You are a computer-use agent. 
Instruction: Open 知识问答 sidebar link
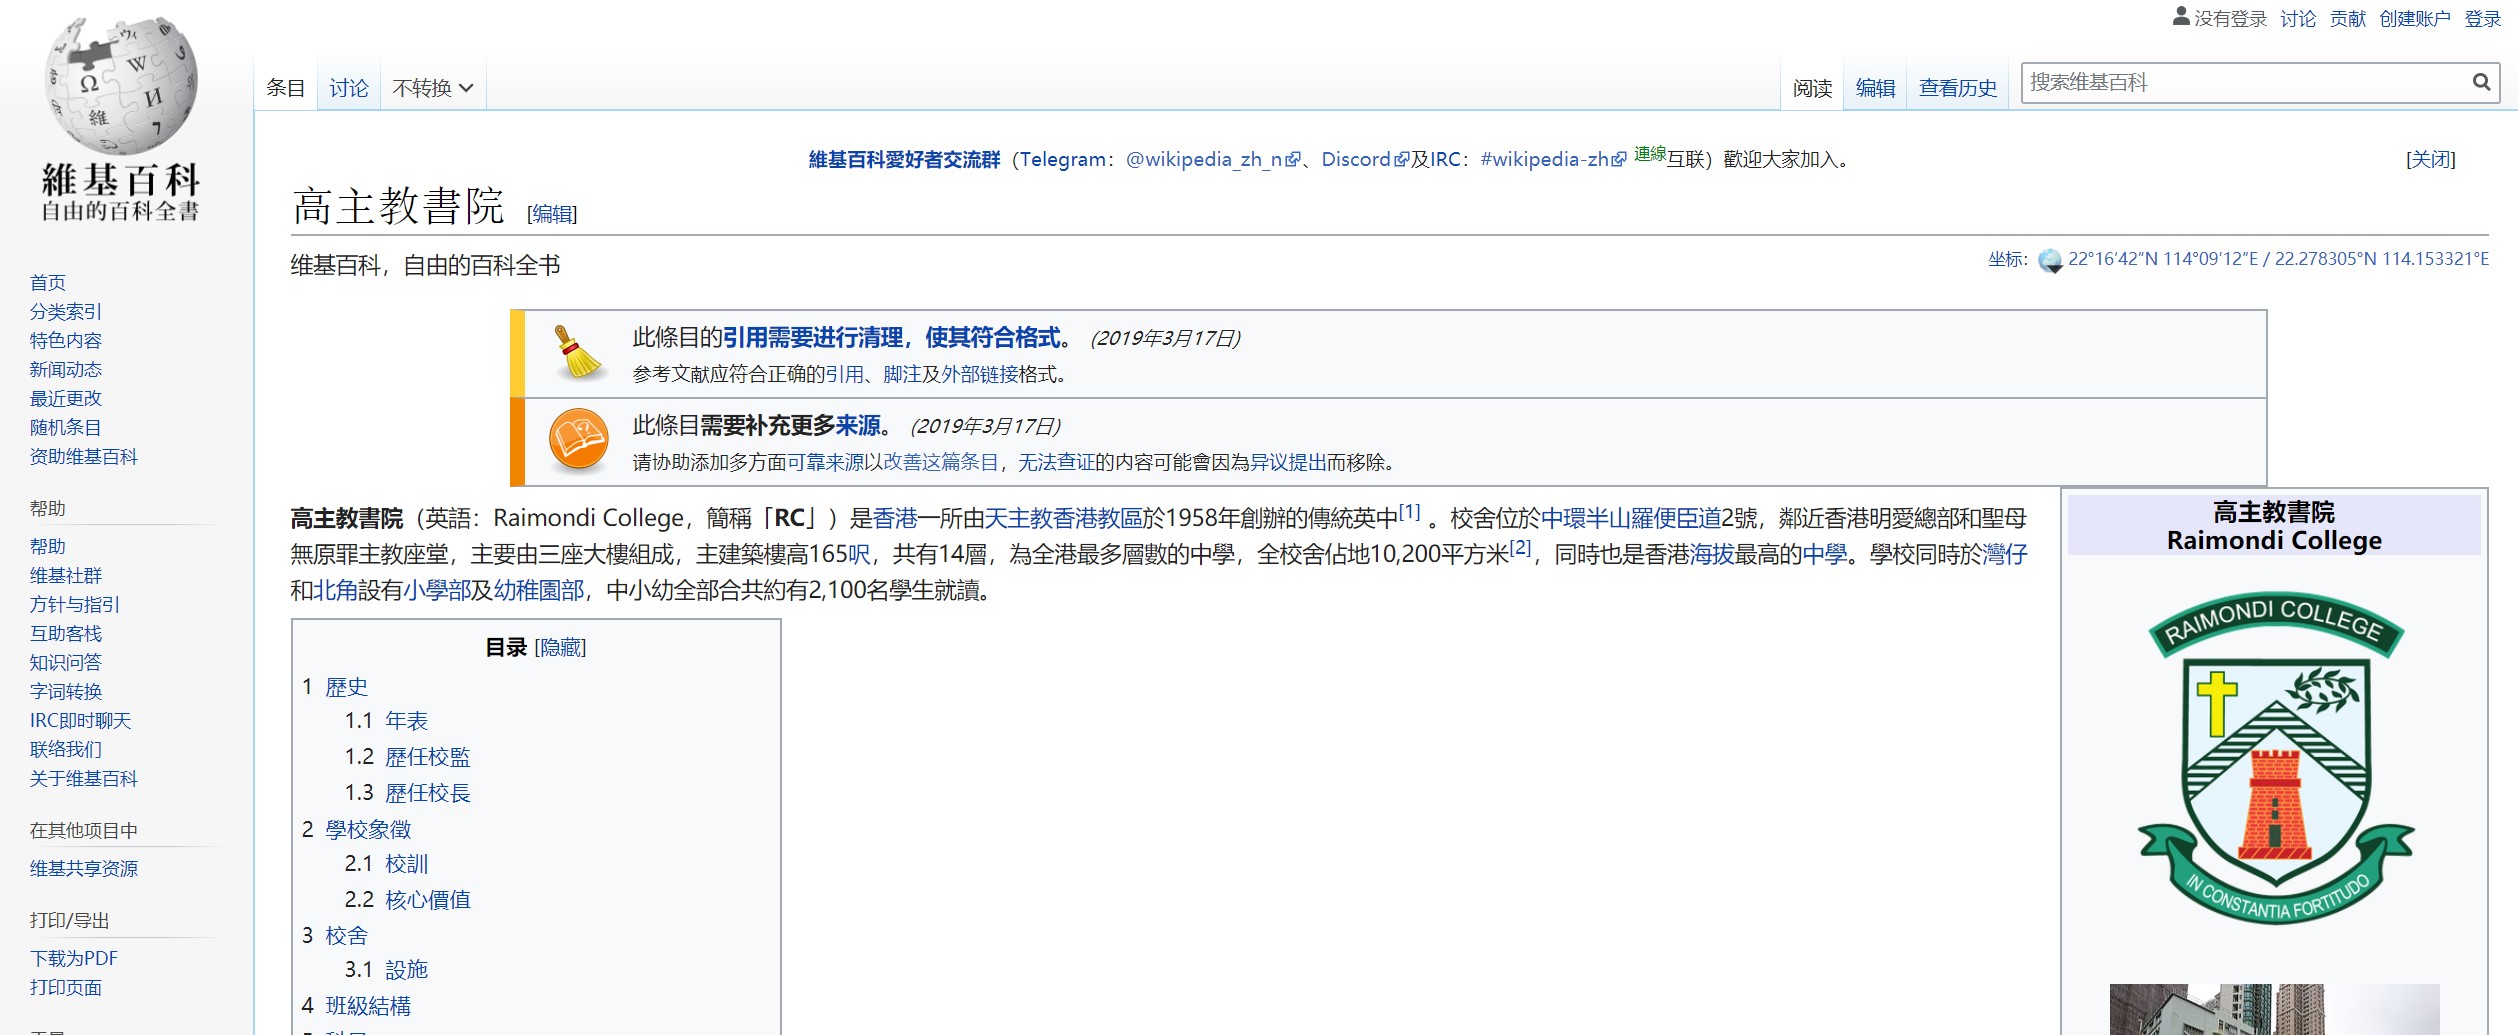click(66, 663)
